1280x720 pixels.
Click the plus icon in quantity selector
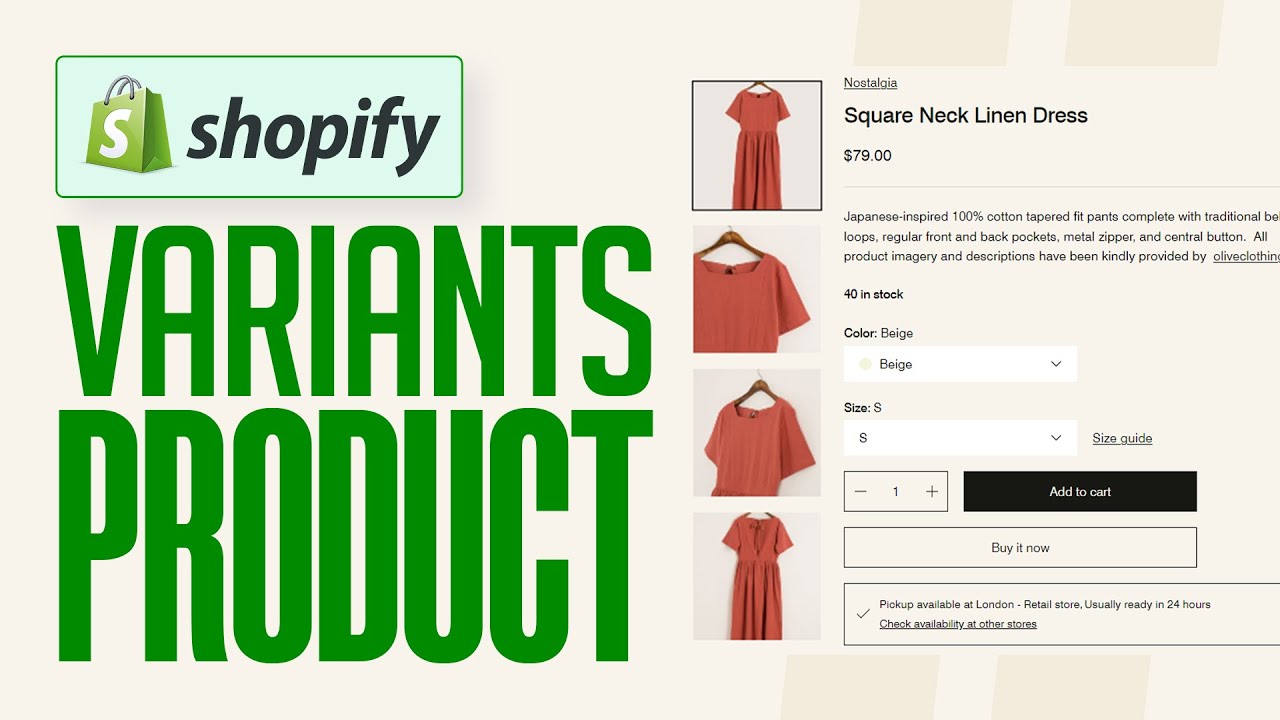932,492
